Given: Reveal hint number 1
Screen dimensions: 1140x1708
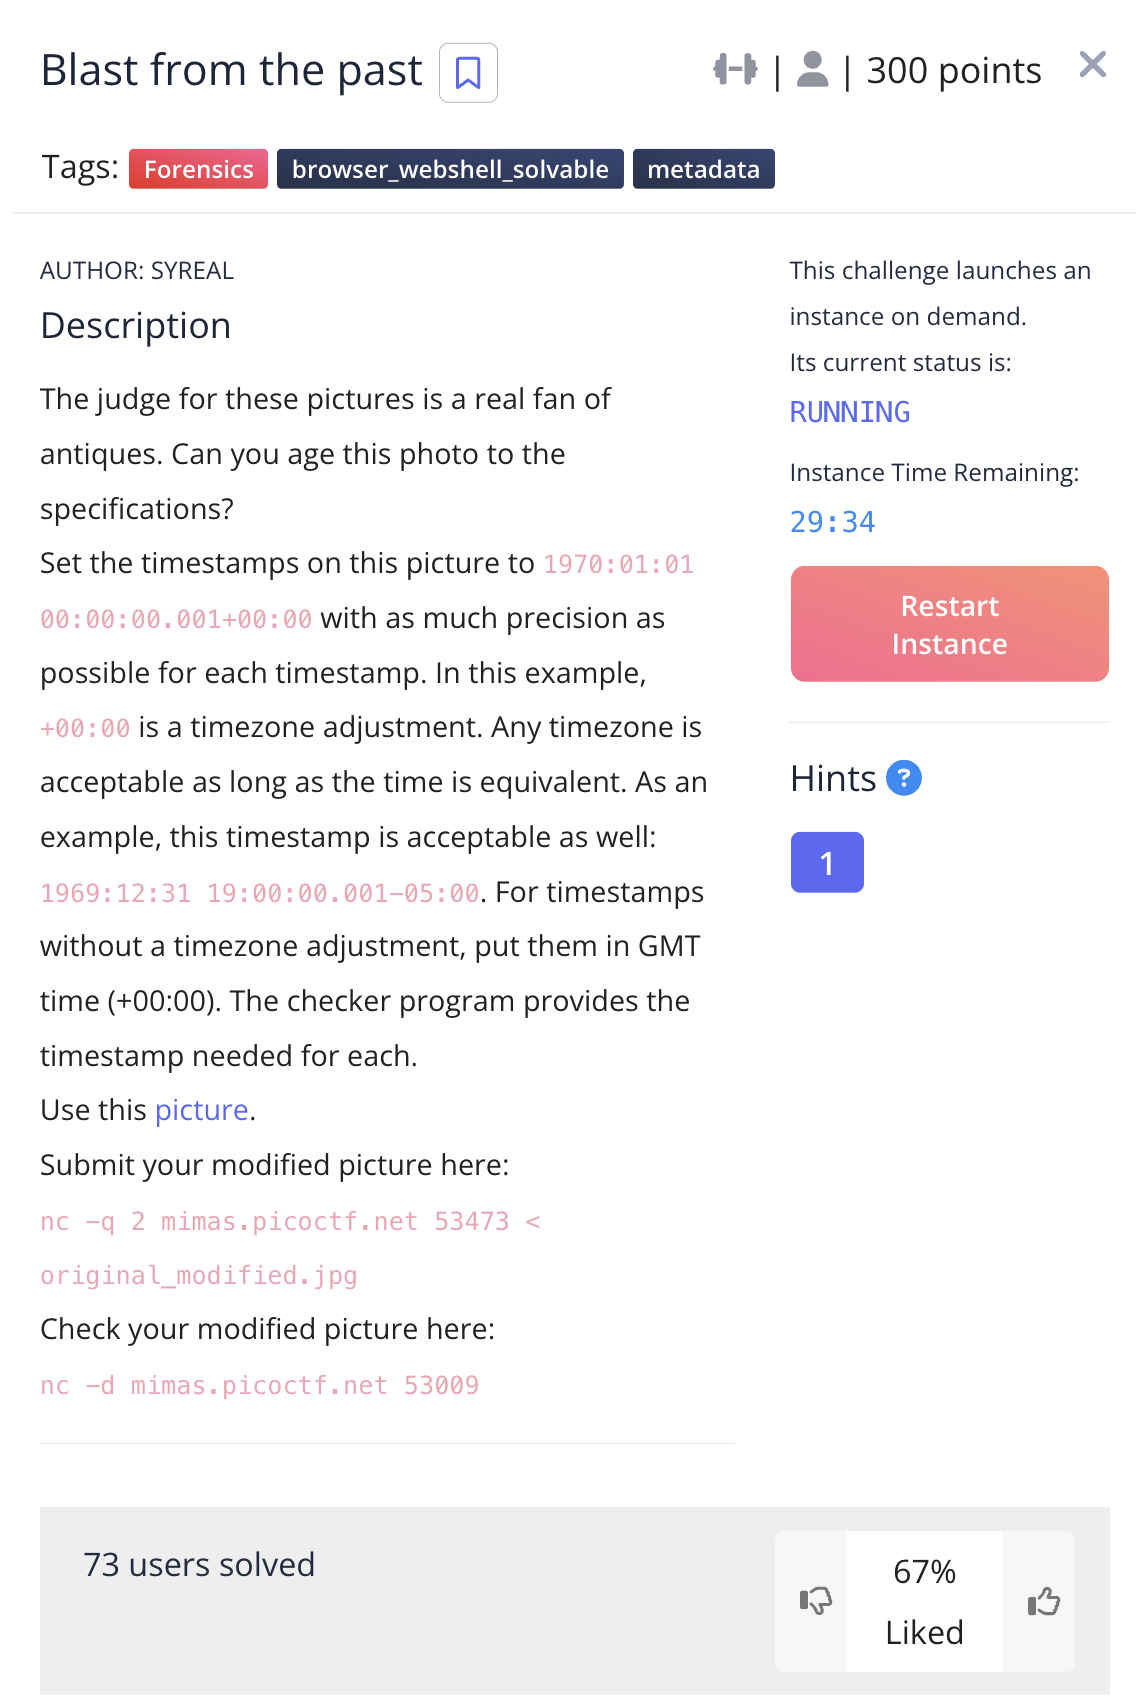Looking at the screenshot, I should [827, 862].
